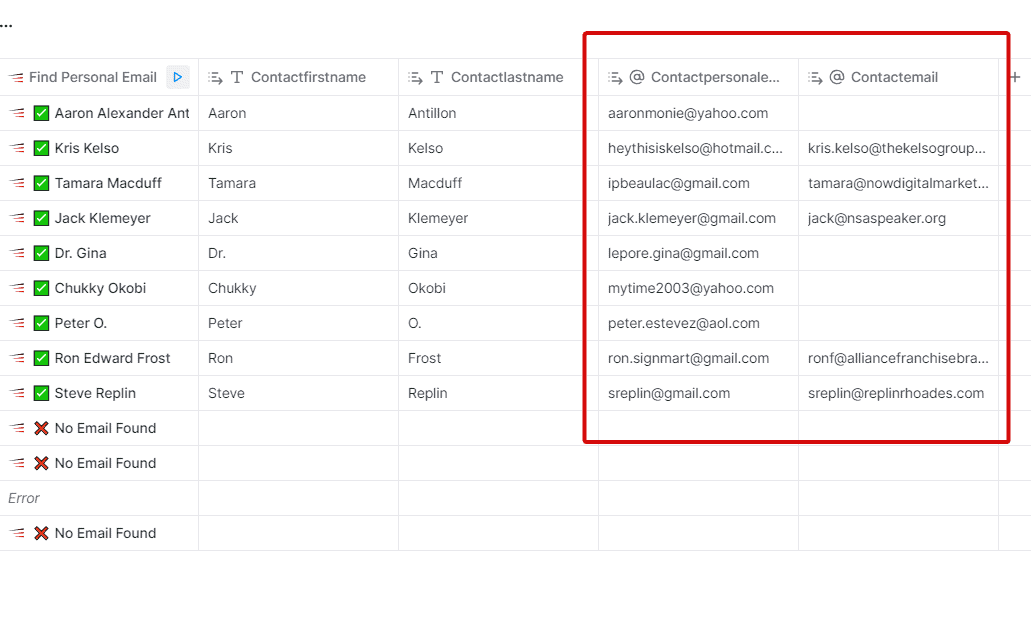This screenshot has height=630, width=1031.
Task: Click the green check beside Tamara Macduff
Action: click(x=41, y=183)
